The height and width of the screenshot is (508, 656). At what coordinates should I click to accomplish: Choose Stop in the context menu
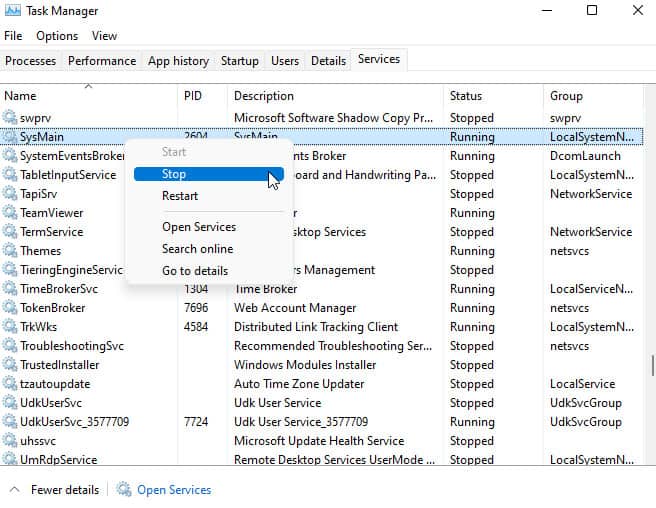(x=174, y=174)
